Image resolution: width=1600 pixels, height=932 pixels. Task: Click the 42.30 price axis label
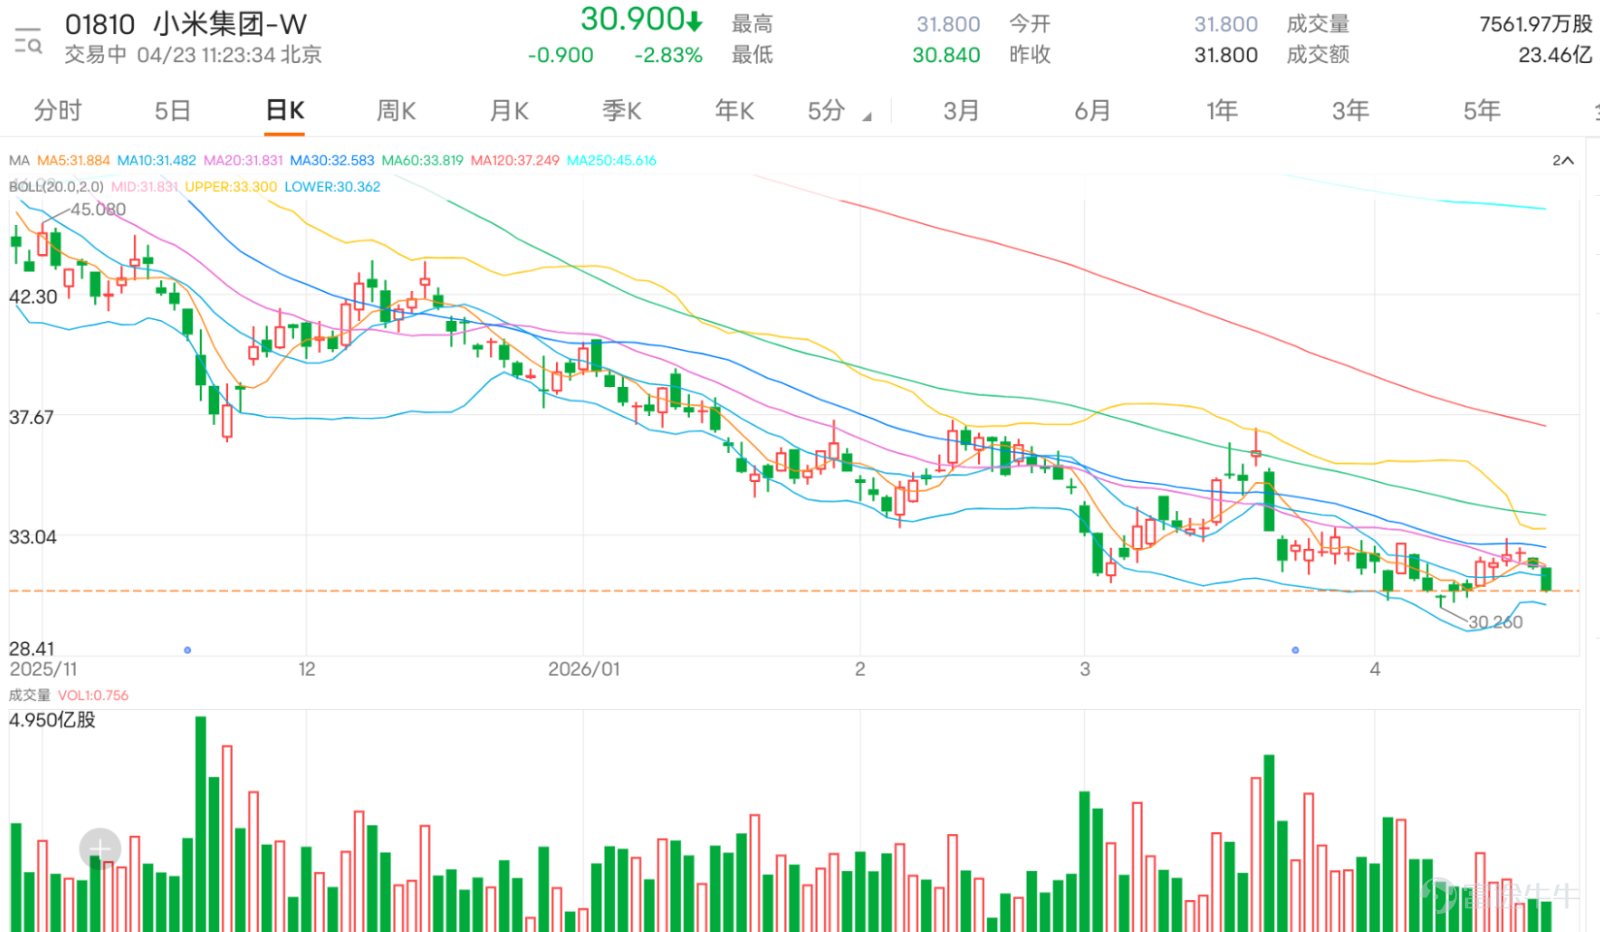pyautogui.click(x=33, y=297)
